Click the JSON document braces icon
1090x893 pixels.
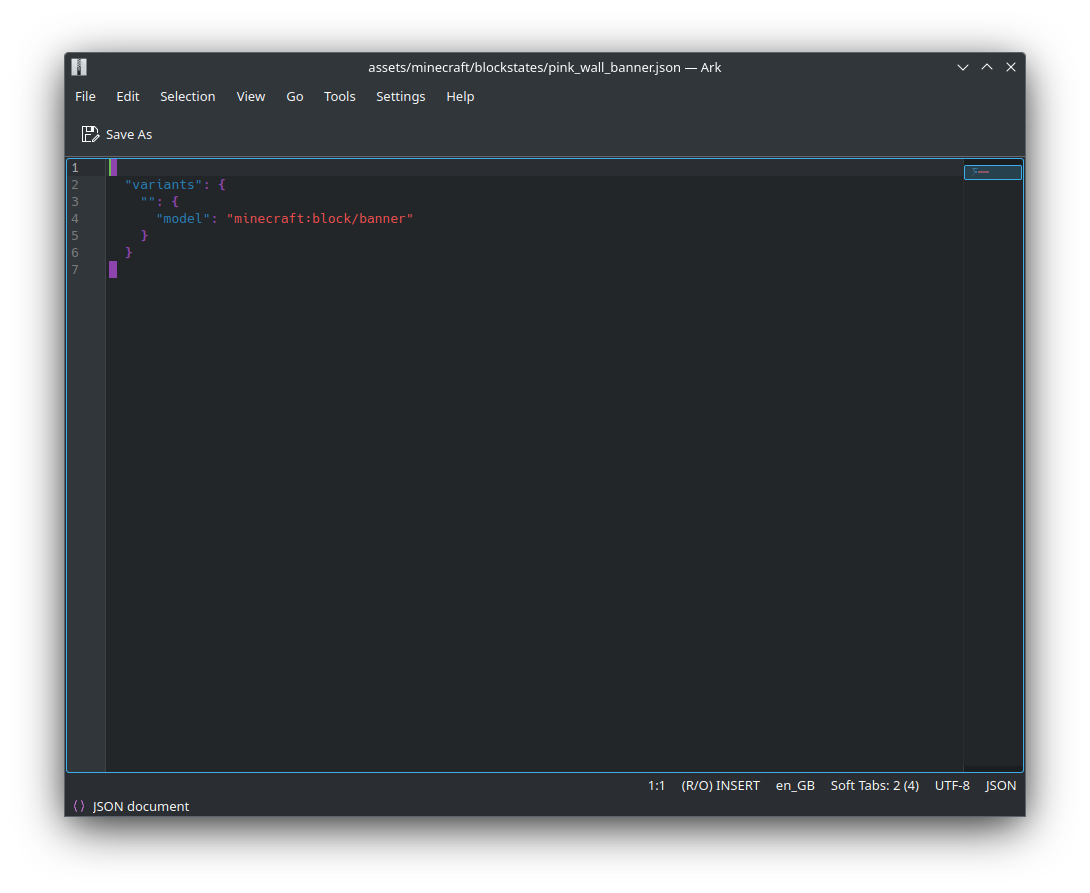(79, 806)
